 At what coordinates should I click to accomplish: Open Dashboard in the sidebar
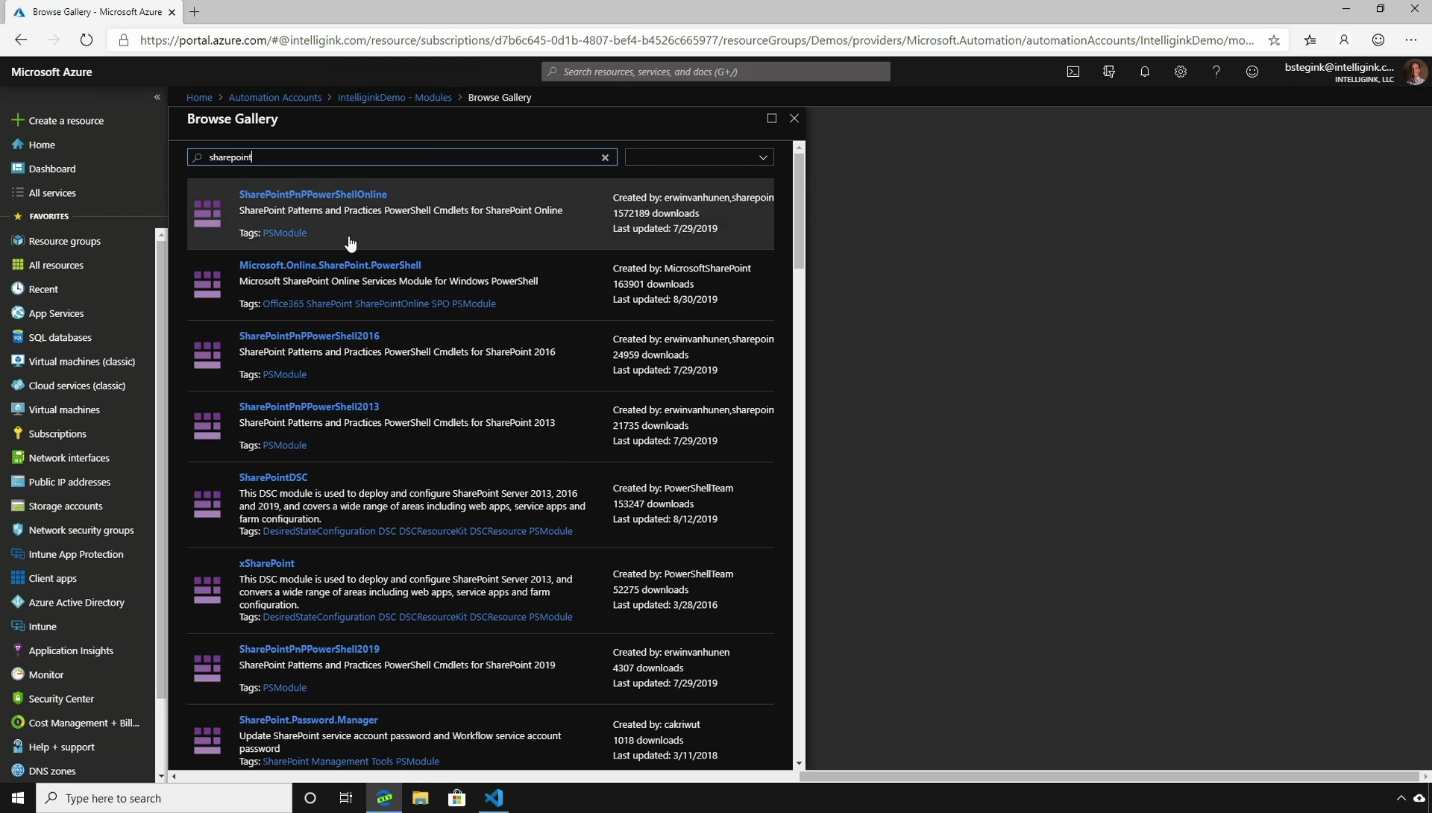point(52,169)
